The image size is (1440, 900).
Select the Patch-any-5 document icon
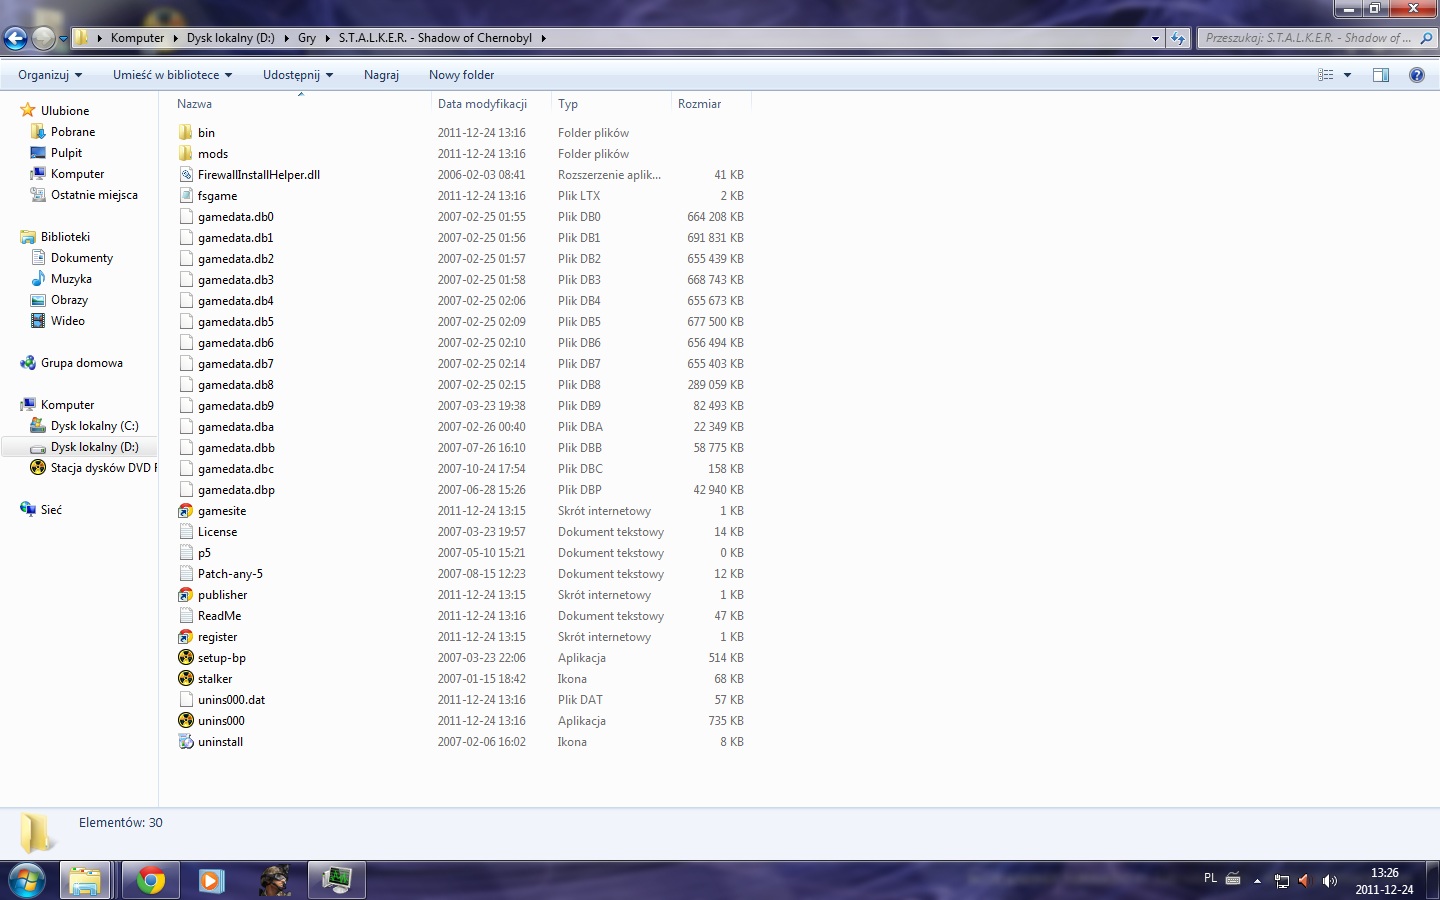coord(186,574)
